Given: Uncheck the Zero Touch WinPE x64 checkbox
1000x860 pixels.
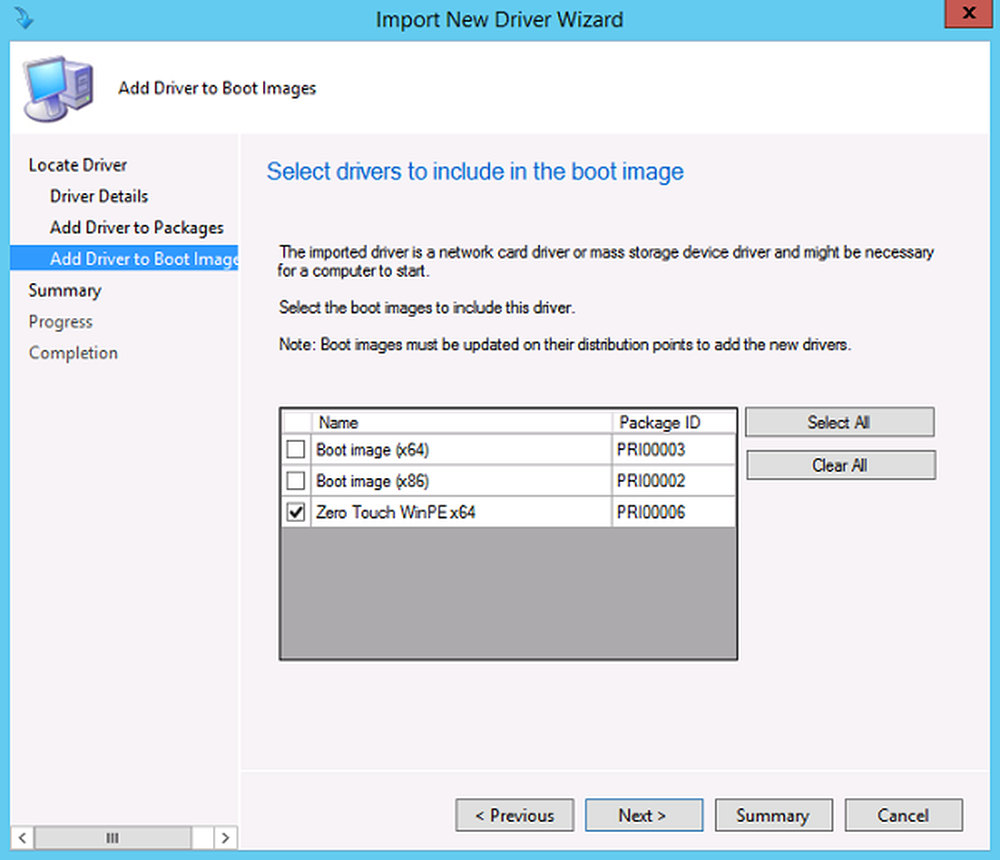Looking at the screenshot, I should point(296,512).
